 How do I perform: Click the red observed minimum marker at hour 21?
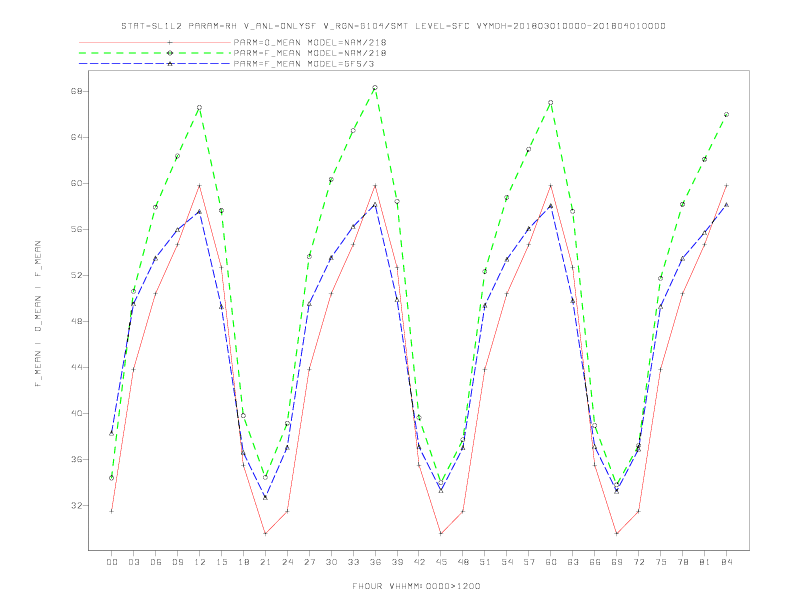(x=265, y=533)
